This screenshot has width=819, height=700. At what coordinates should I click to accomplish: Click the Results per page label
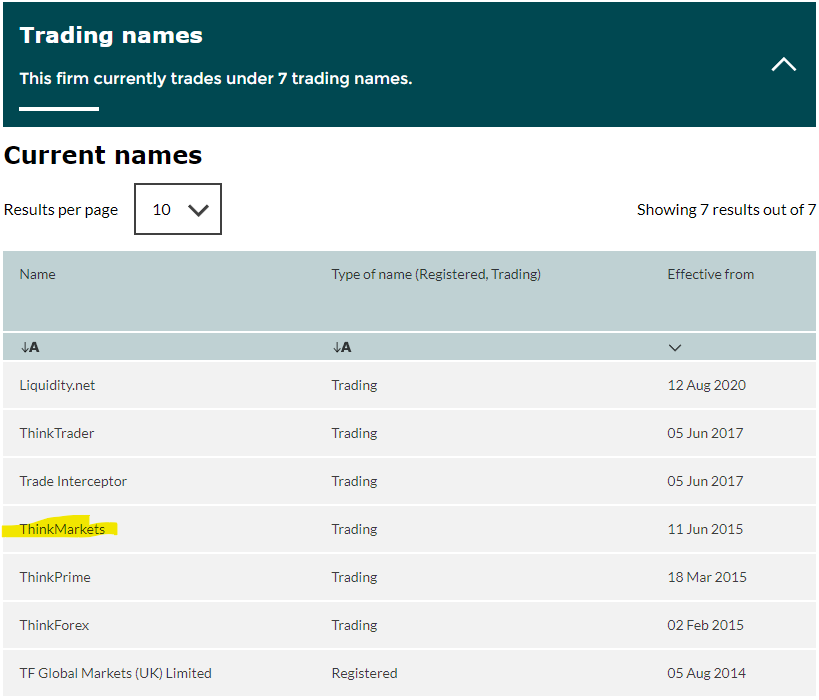(x=61, y=210)
